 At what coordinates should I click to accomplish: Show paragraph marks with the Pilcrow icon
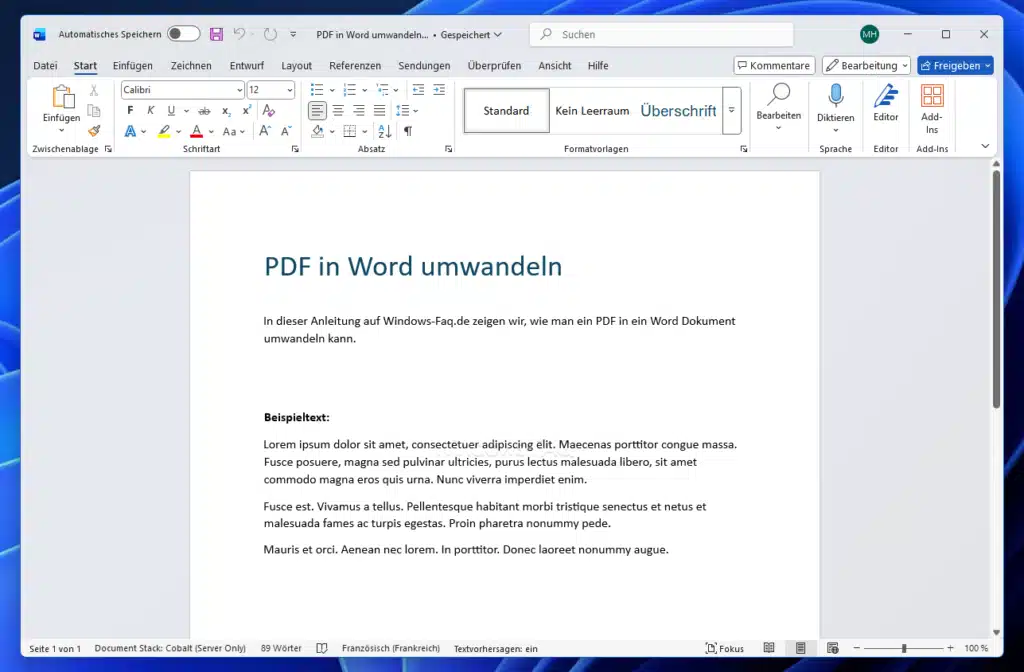tap(408, 131)
